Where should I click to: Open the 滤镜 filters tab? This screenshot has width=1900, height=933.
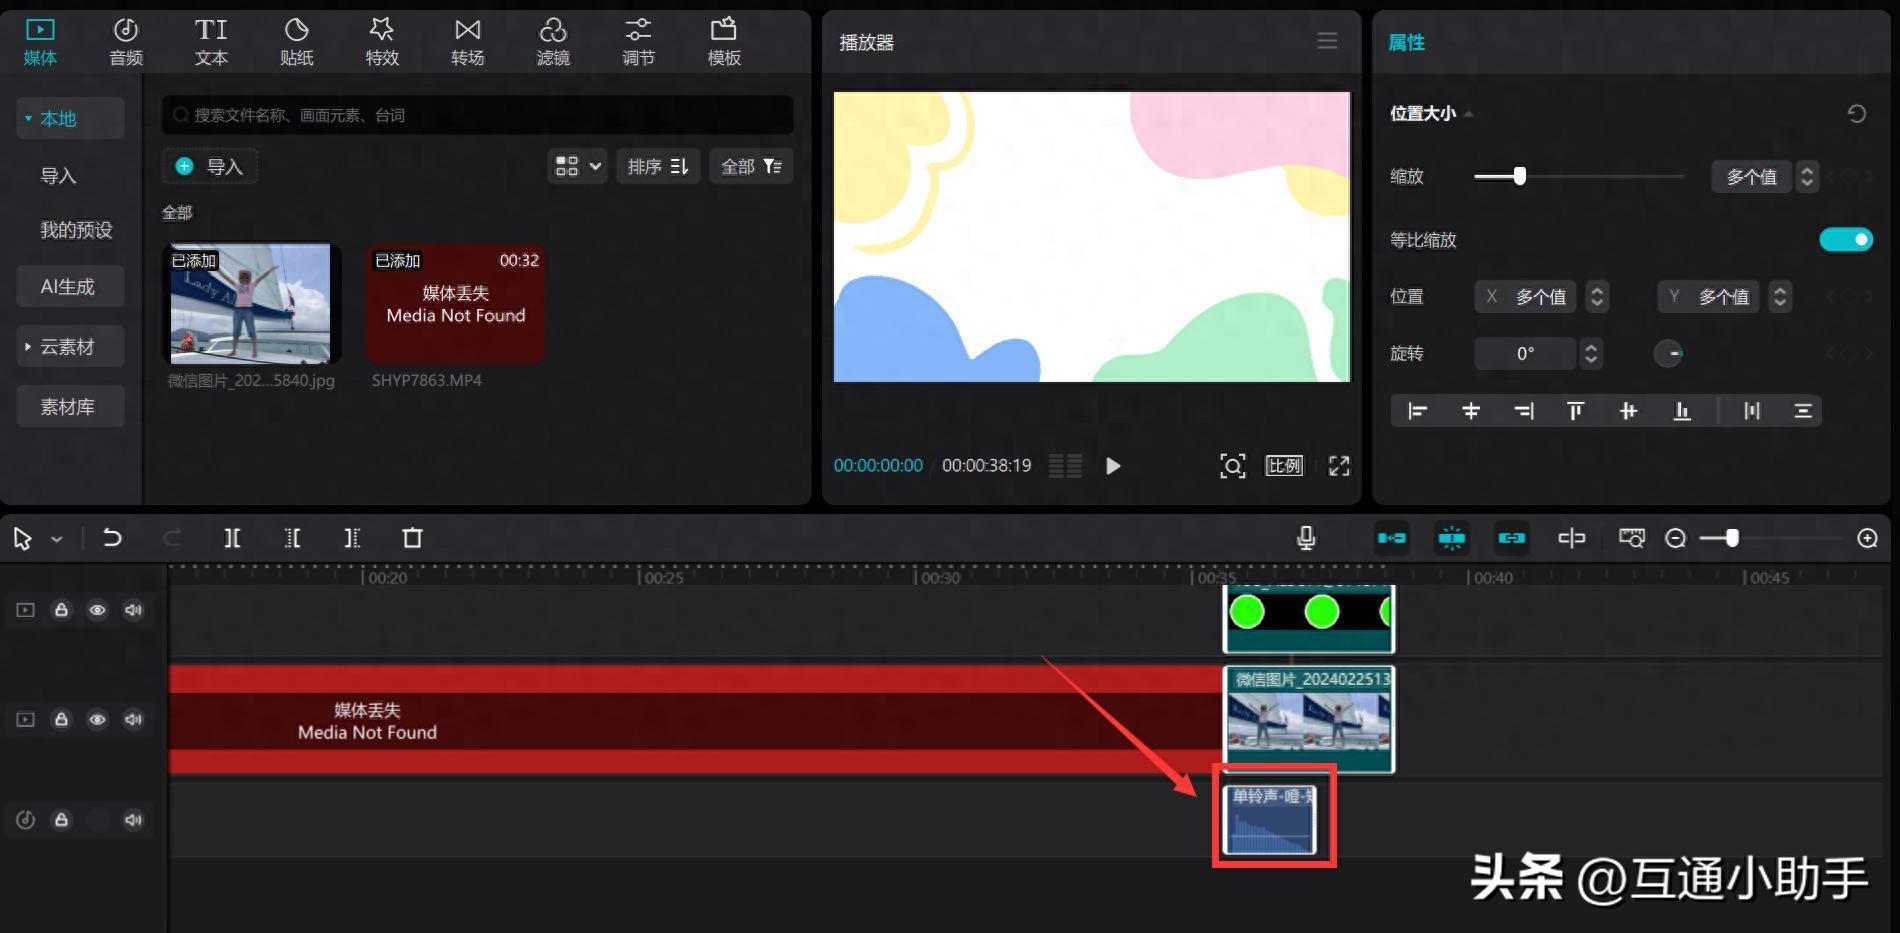click(553, 42)
